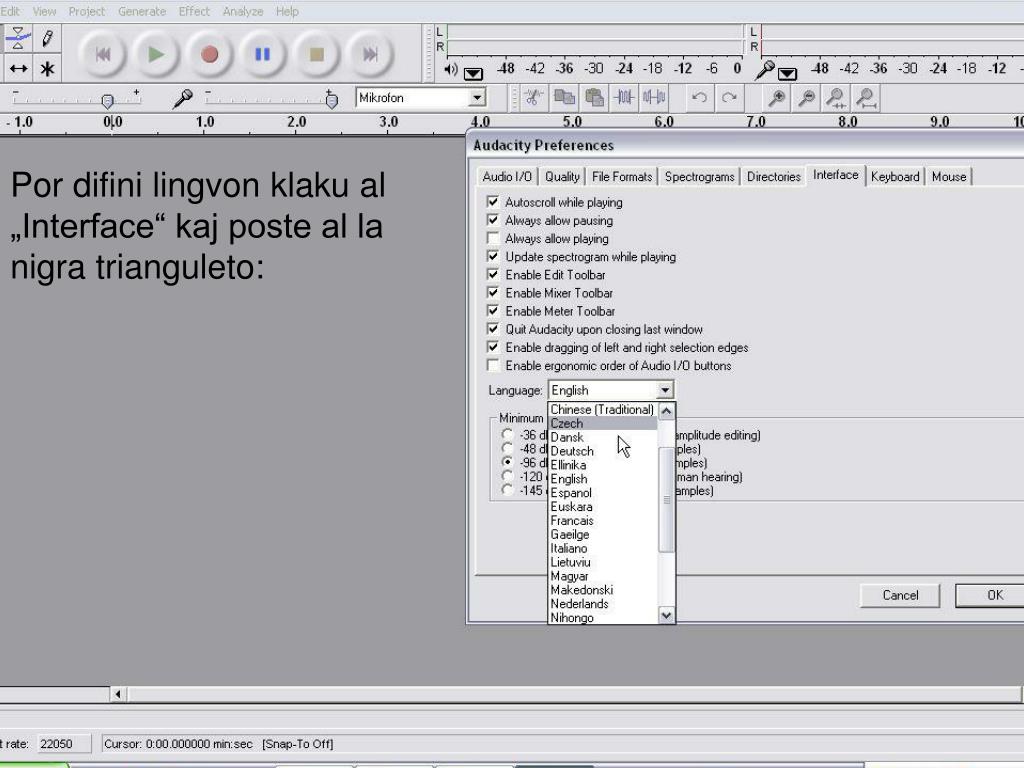Open input meter dropdown arrow
1024x768 pixels.
pos(787,73)
